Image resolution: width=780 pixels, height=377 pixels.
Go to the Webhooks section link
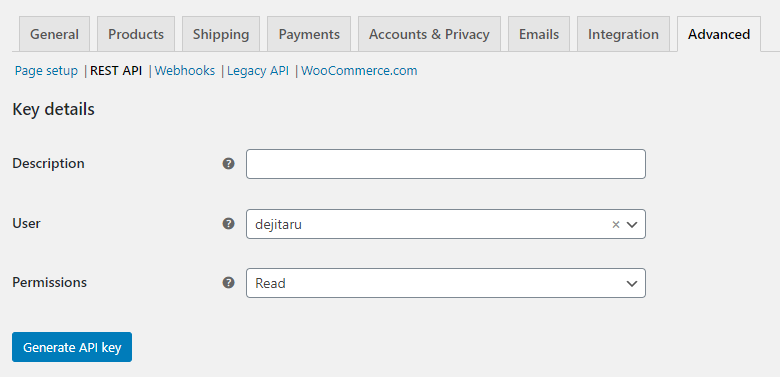click(x=185, y=71)
